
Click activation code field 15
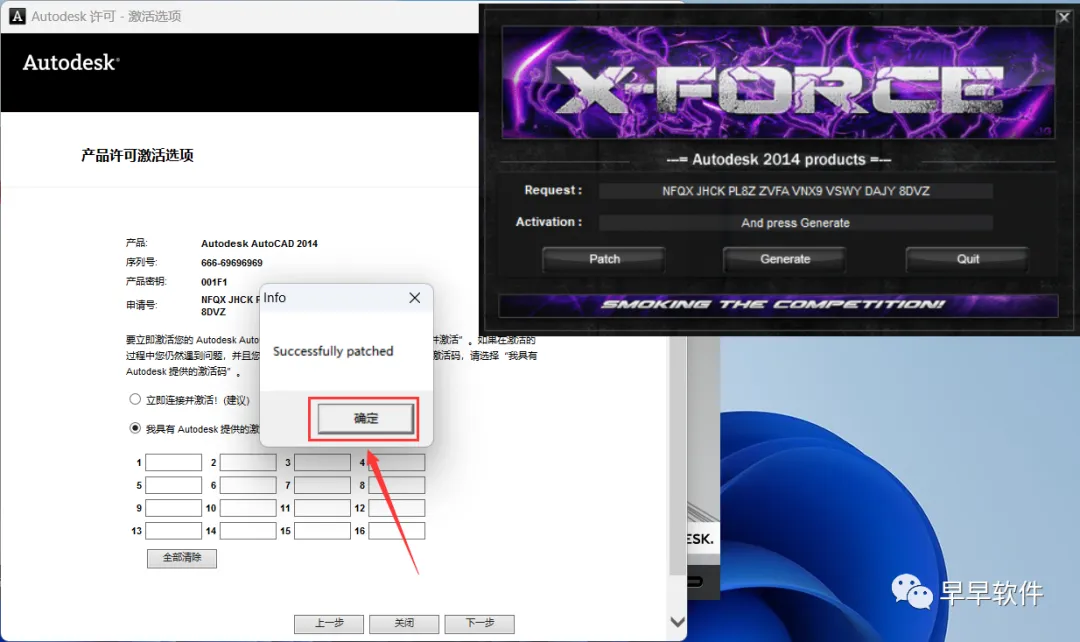322,530
